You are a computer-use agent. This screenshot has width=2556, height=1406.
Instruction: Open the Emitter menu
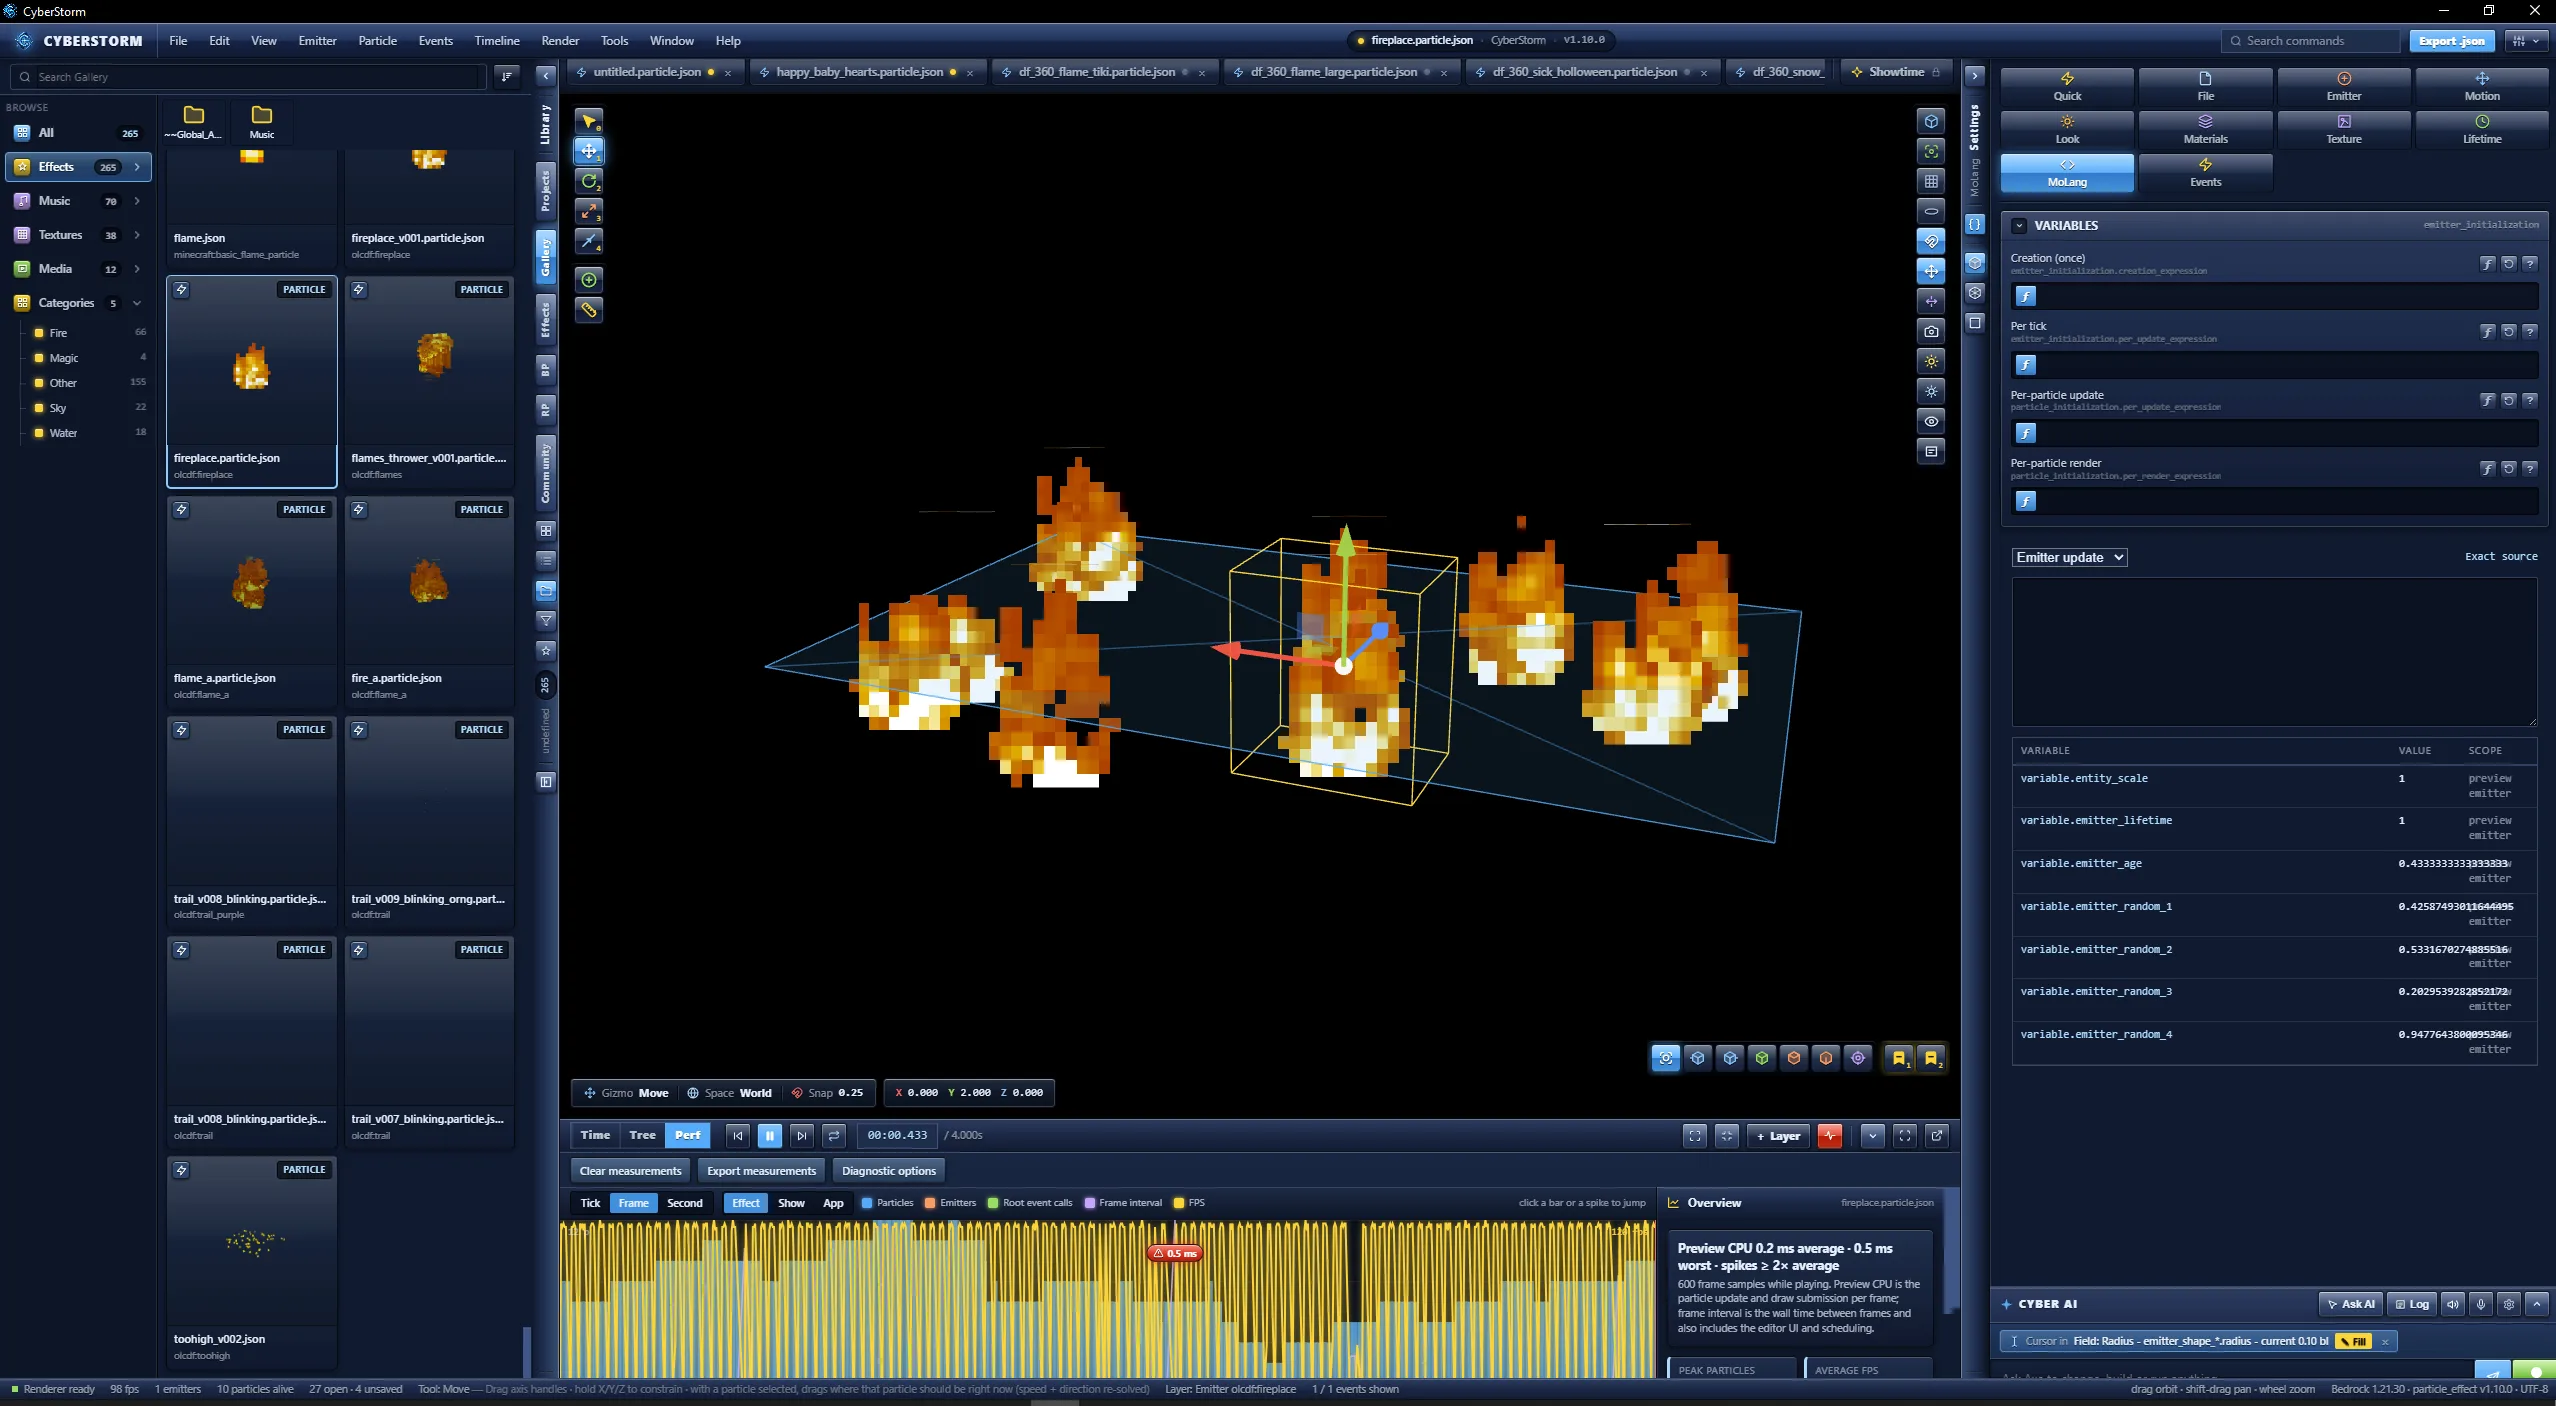(x=317, y=41)
